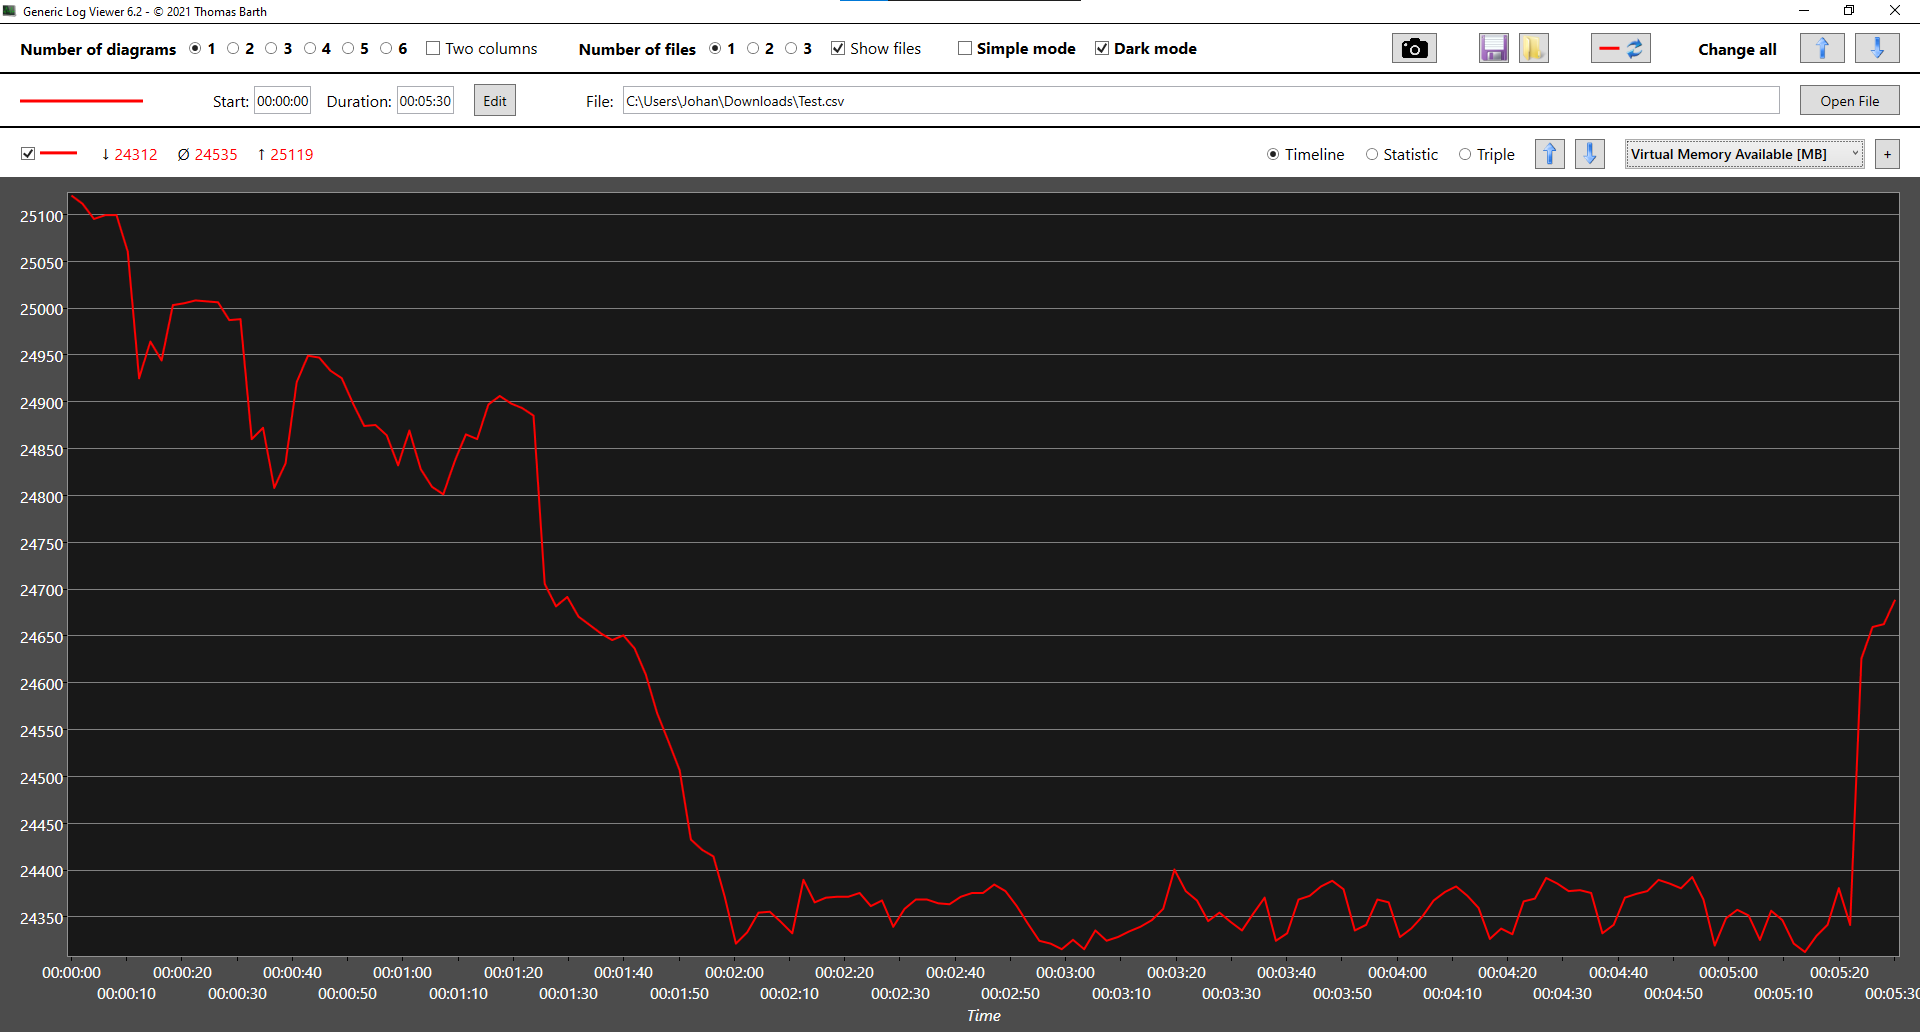Click the purple floppy disk save icon
The height and width of the screenshot is (1032, 1920).
[x=1493, y=48]
